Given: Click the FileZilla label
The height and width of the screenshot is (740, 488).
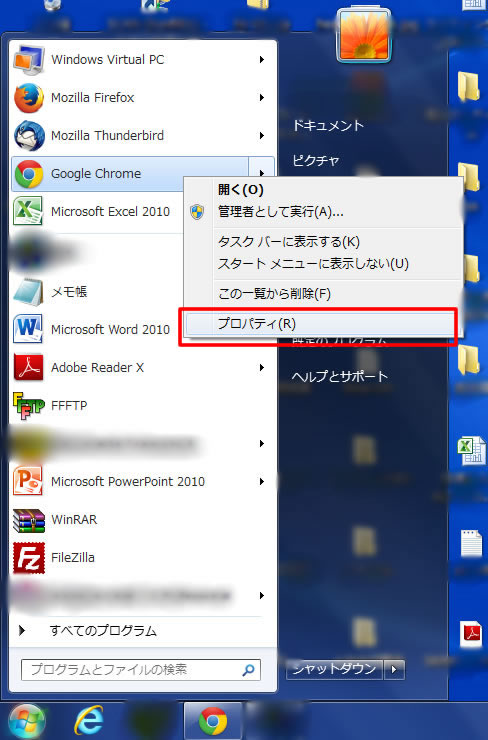Looking at the screenshot, I should (73, 557).
